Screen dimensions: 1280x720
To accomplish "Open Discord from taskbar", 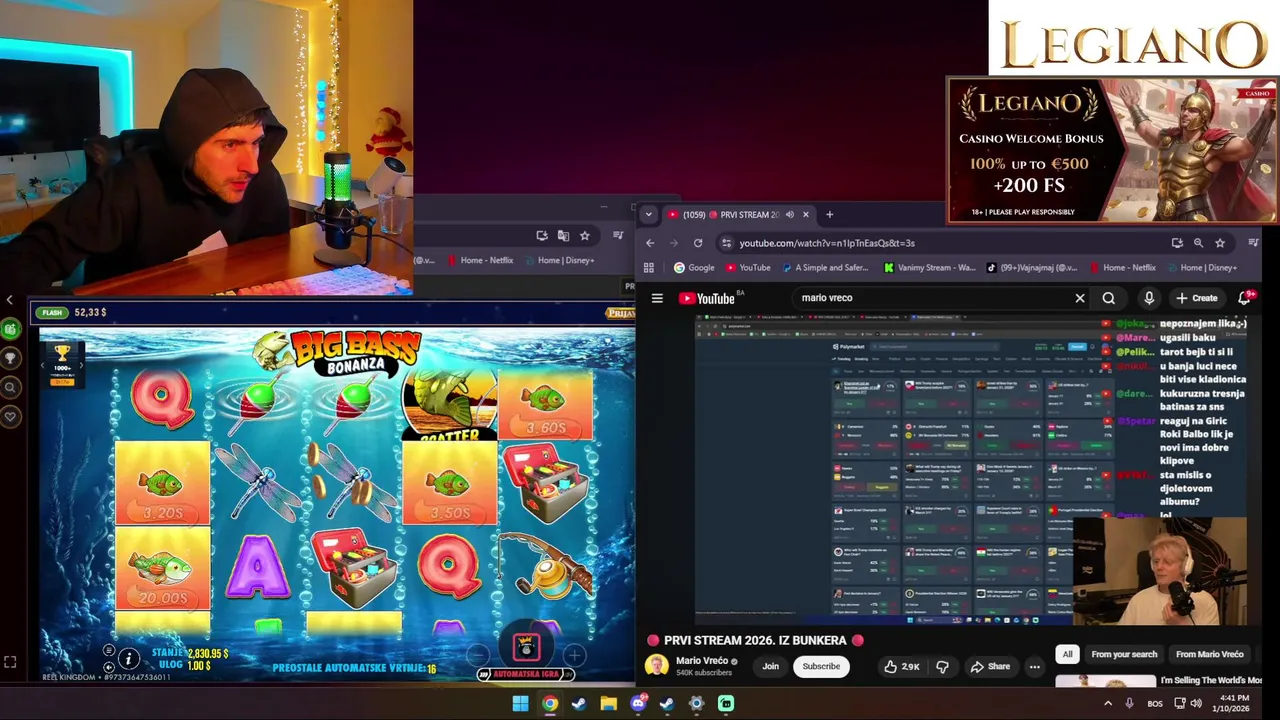I will point(638,703).
